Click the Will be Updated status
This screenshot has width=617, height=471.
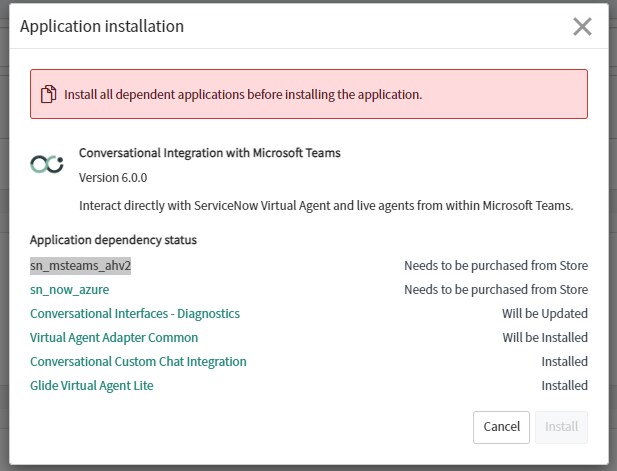pyautogui.click(x=545, y=314)
